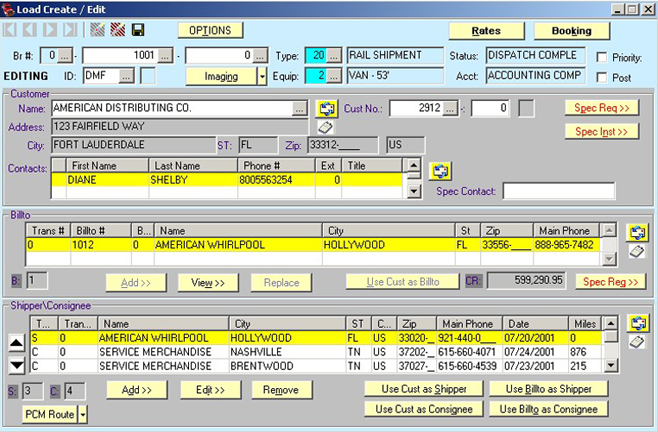Click notepad icon beside customer address

[325, 127]
